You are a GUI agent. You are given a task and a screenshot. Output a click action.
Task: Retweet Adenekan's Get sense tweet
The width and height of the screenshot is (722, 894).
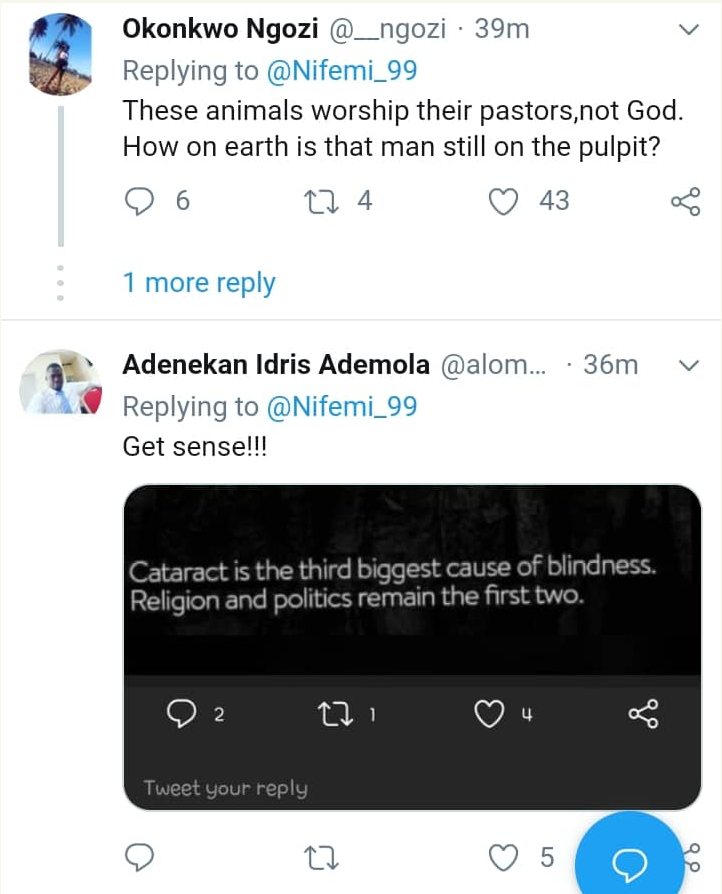[323, 857]
